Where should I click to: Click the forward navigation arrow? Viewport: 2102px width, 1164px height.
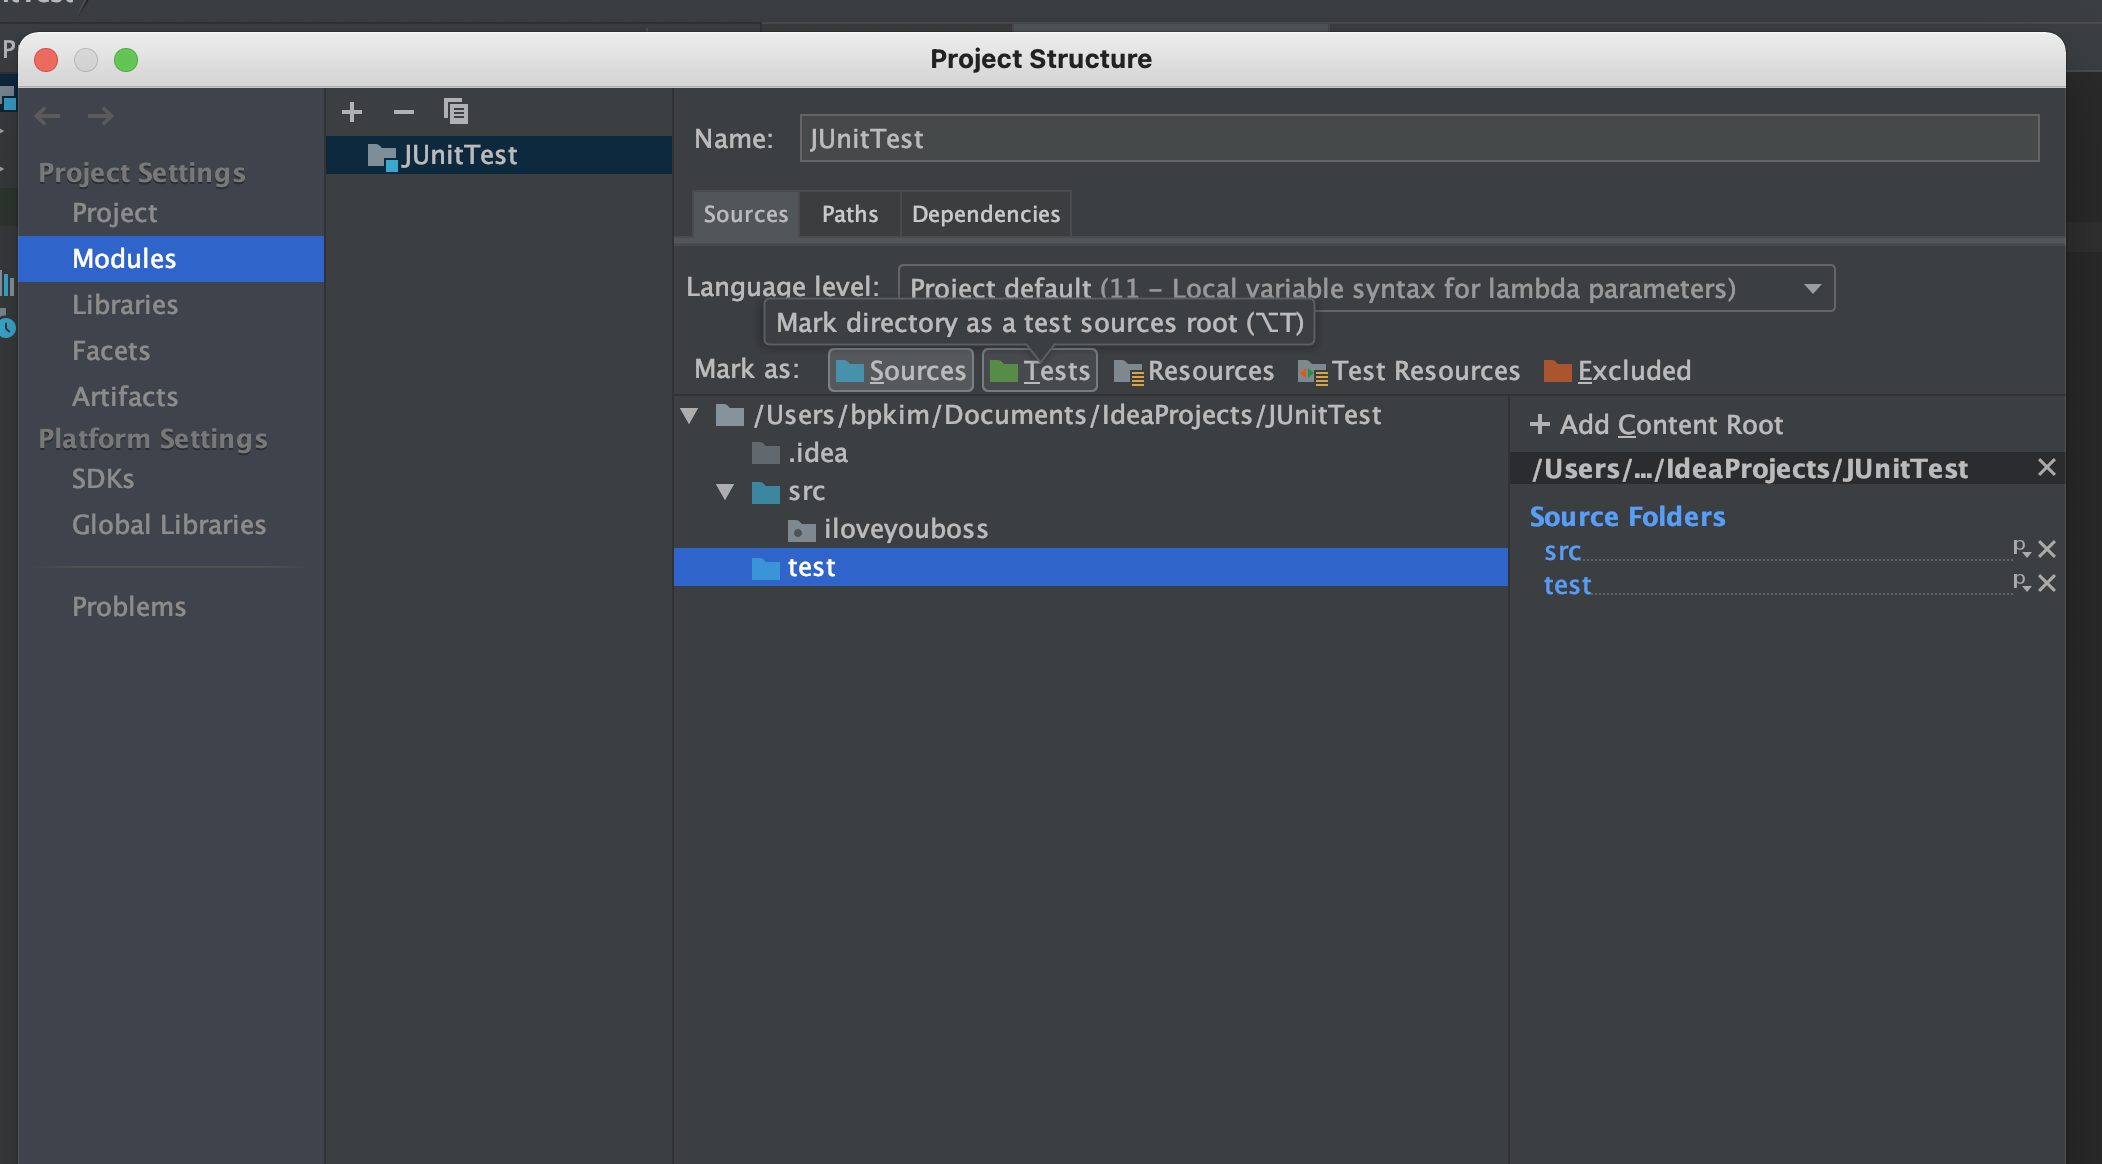100,116
